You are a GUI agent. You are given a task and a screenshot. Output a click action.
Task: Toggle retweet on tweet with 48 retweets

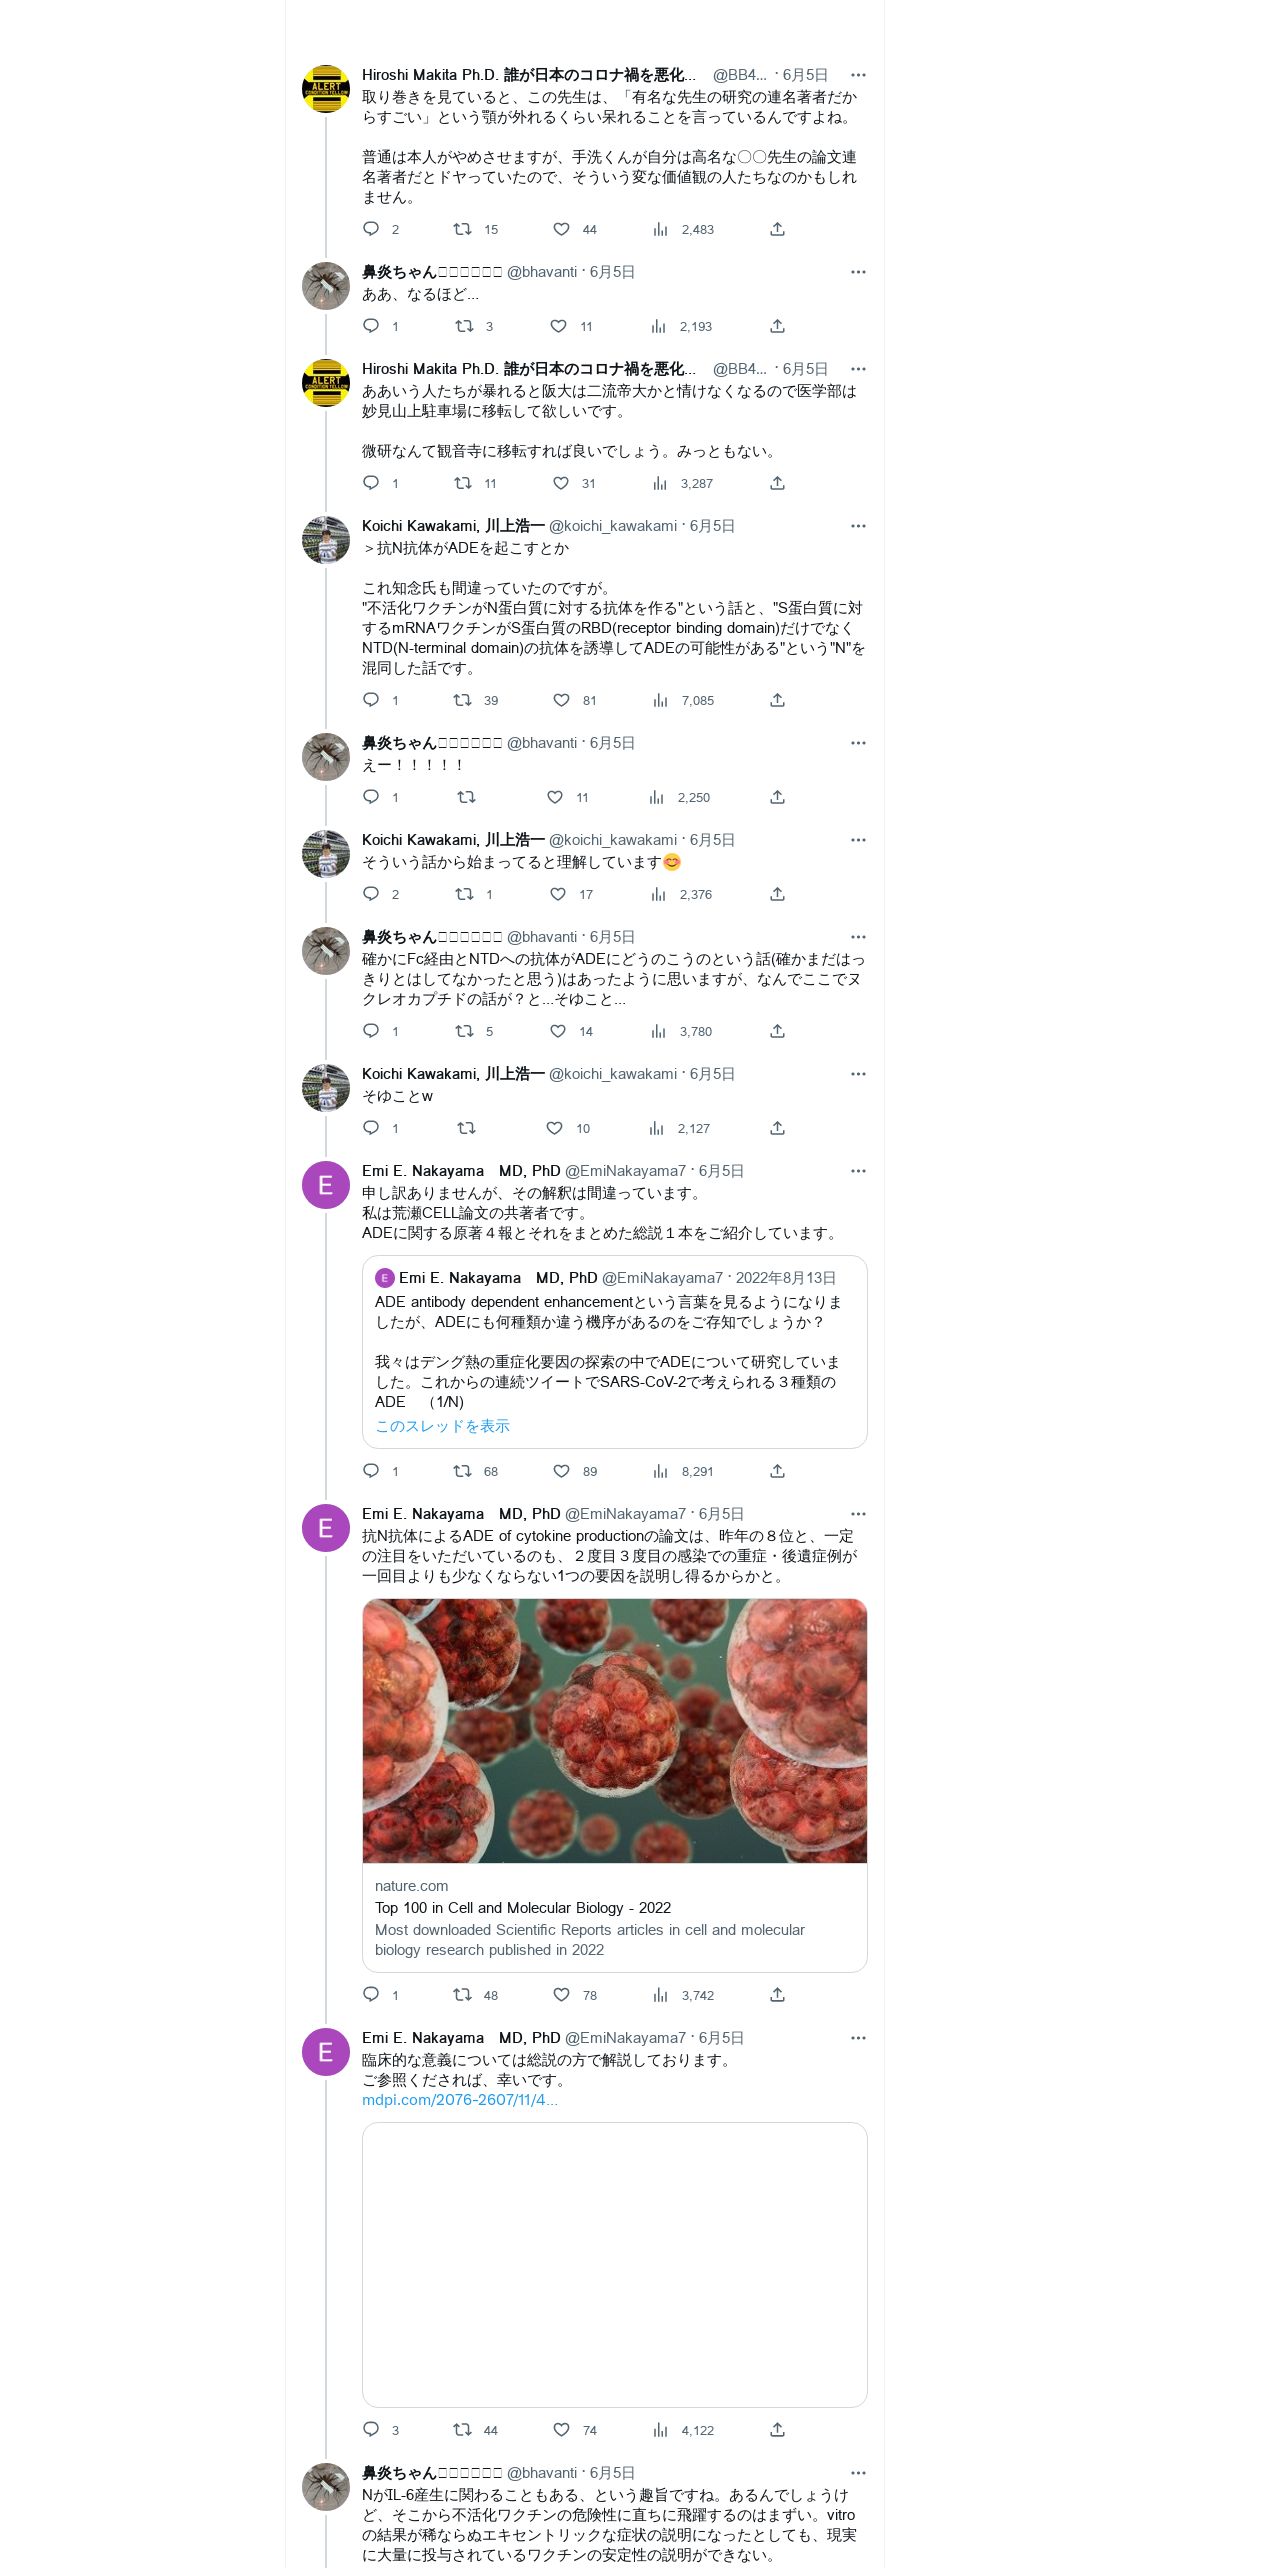pos(462,1995)
